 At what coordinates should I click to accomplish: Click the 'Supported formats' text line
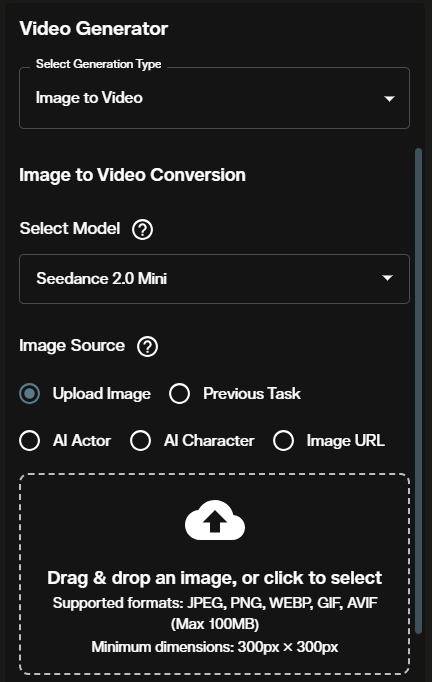point(215,603)
